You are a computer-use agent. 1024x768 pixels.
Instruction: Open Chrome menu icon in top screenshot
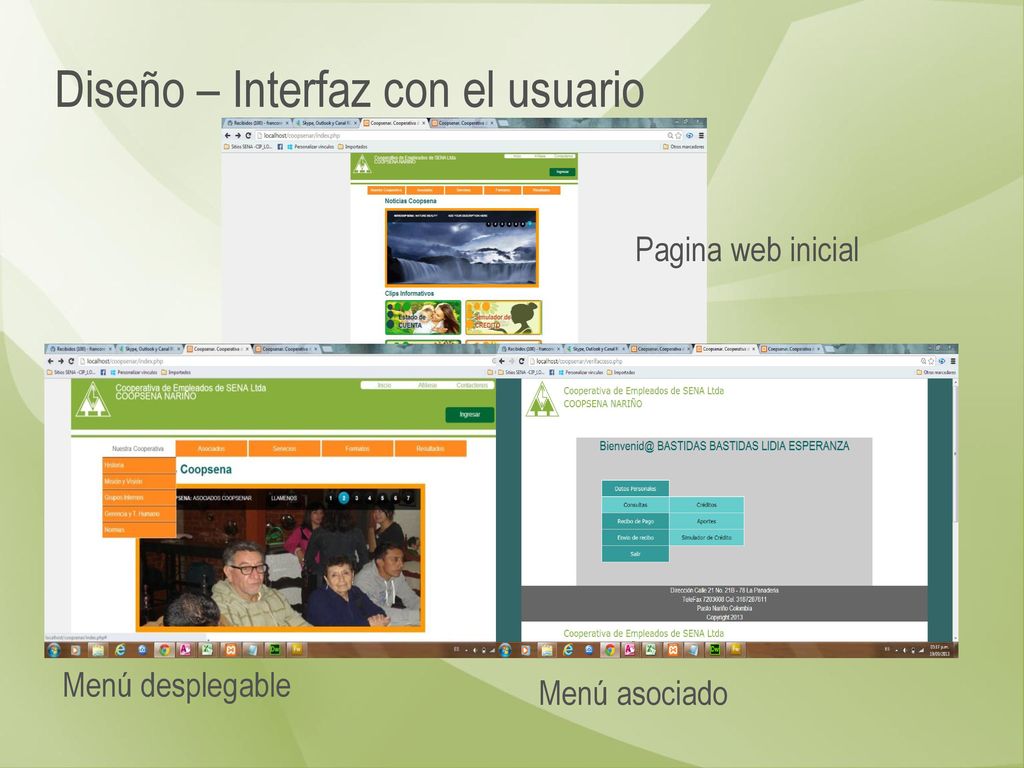pos(701,136)
